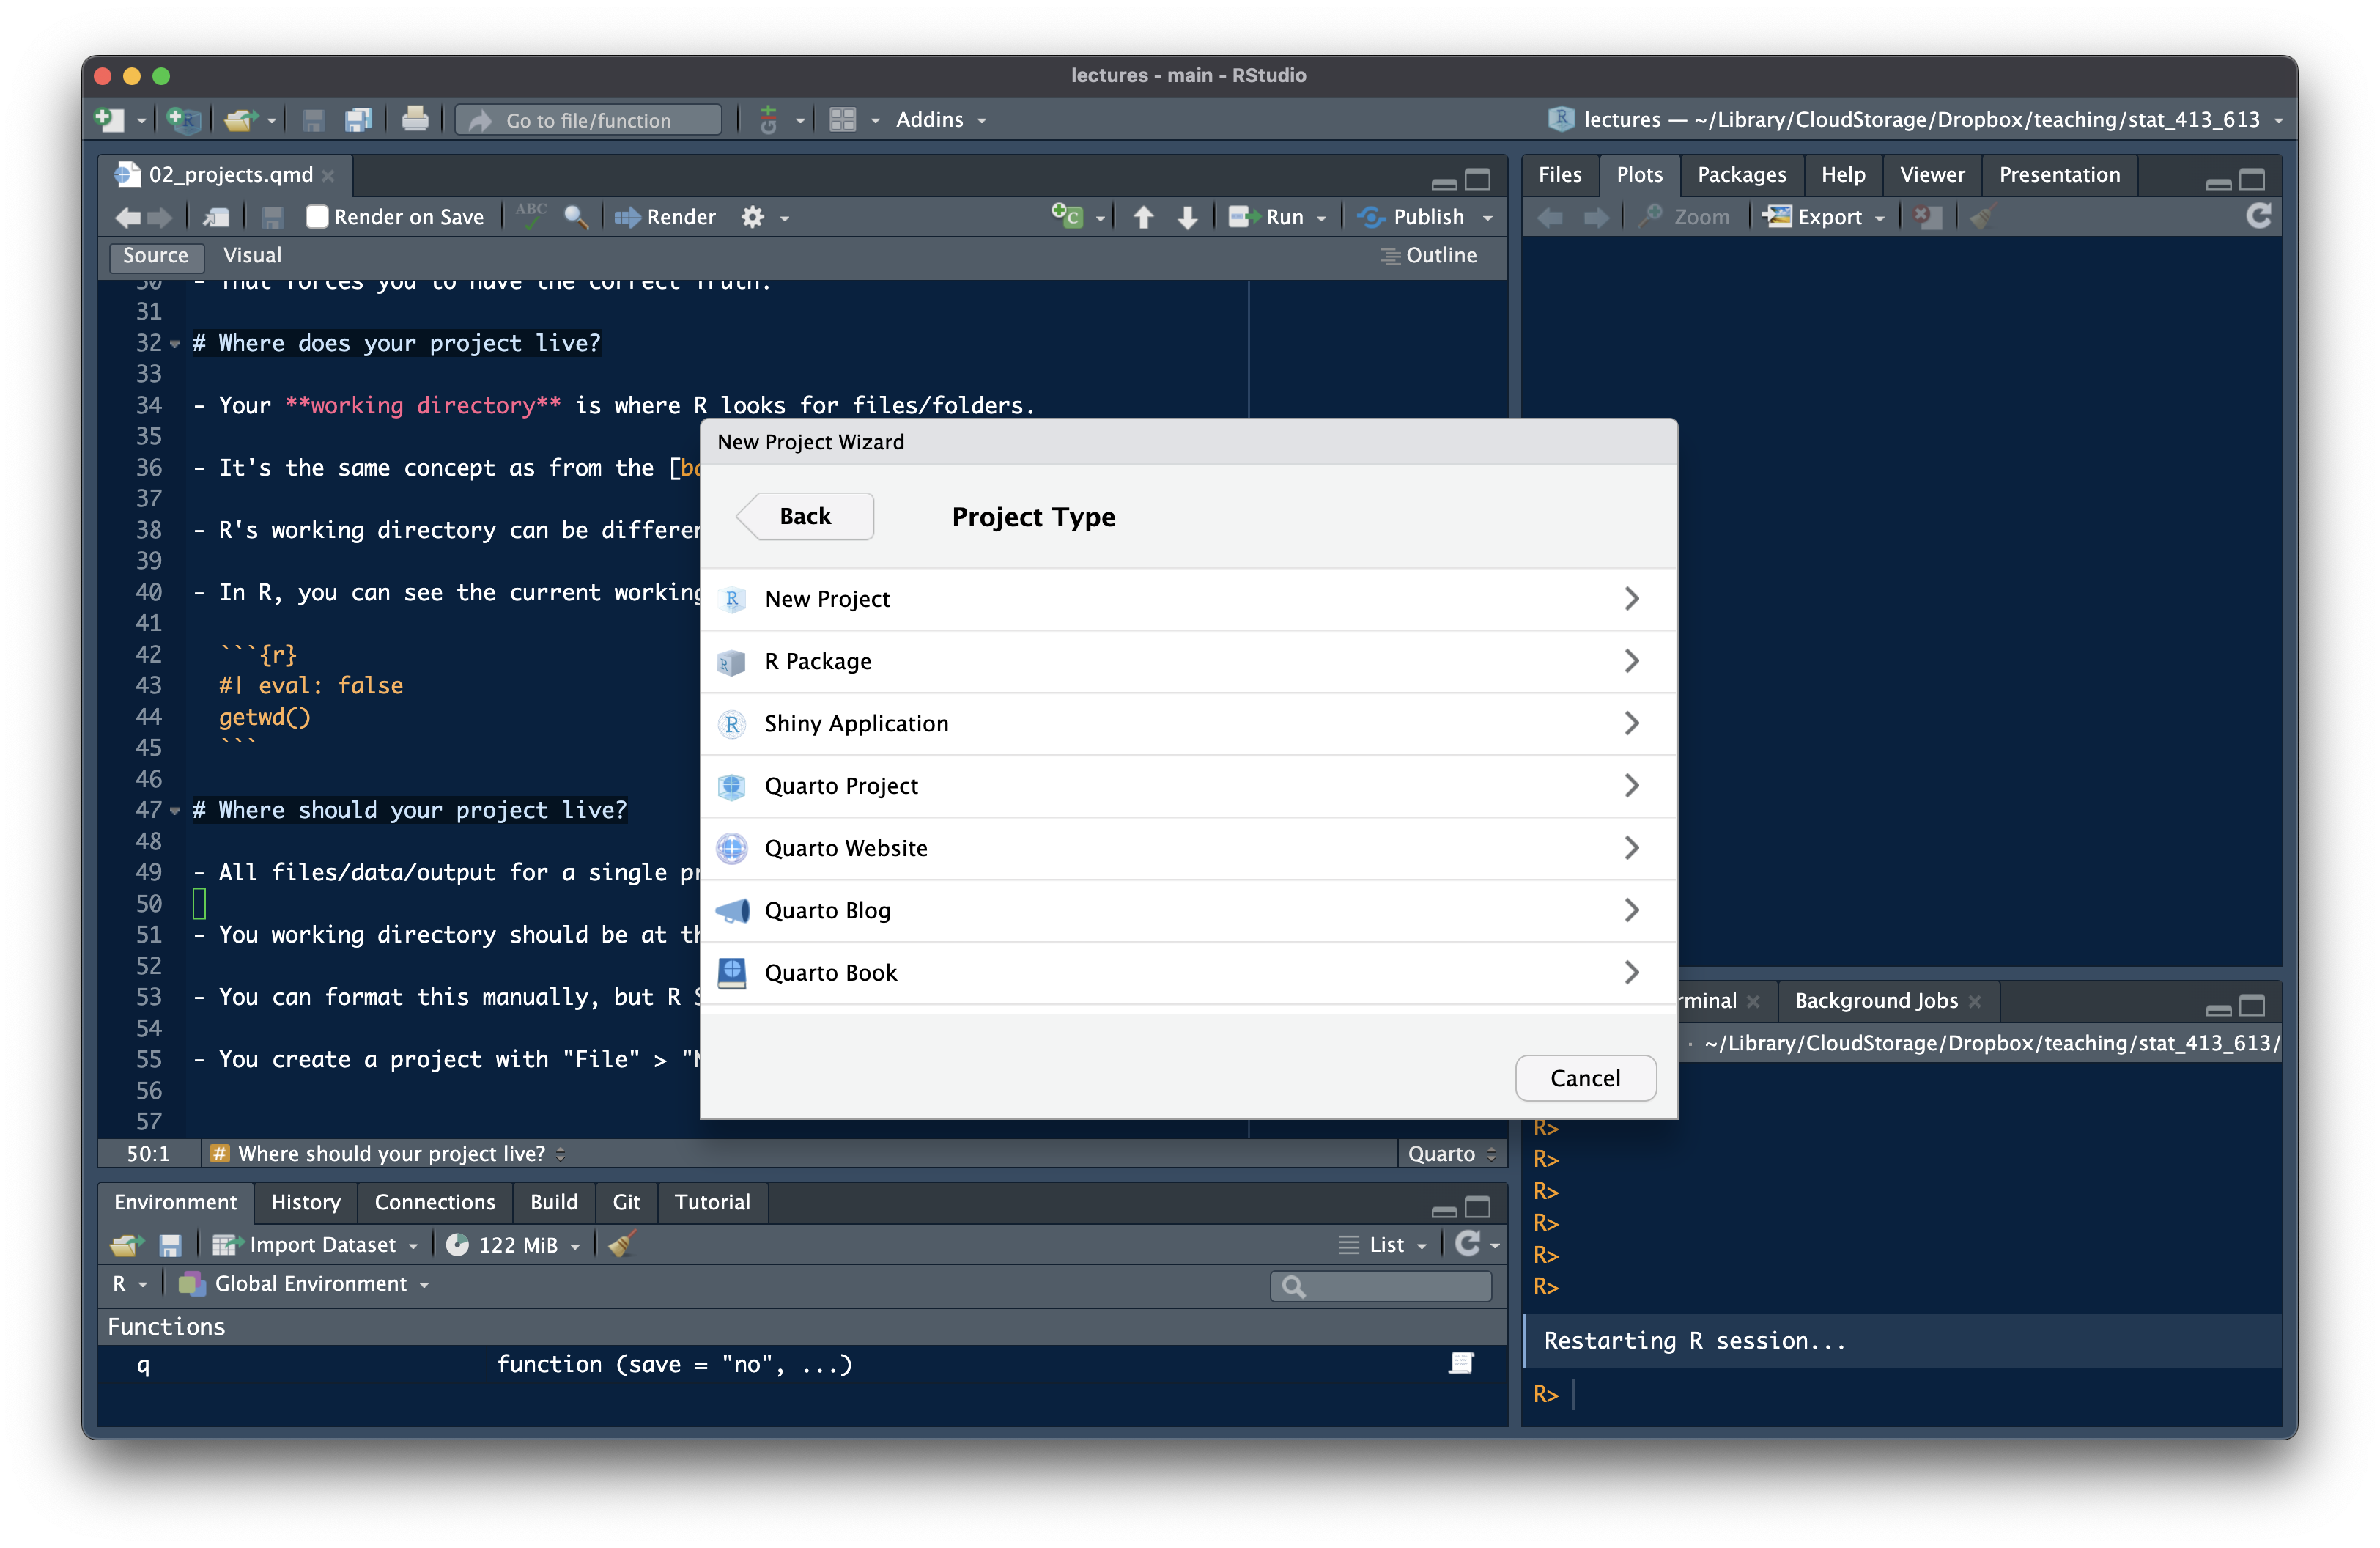The height and width of the screenshot is (1548, 2380).
Task: Click the Environment search field
Action: tap(1381, 1286)
